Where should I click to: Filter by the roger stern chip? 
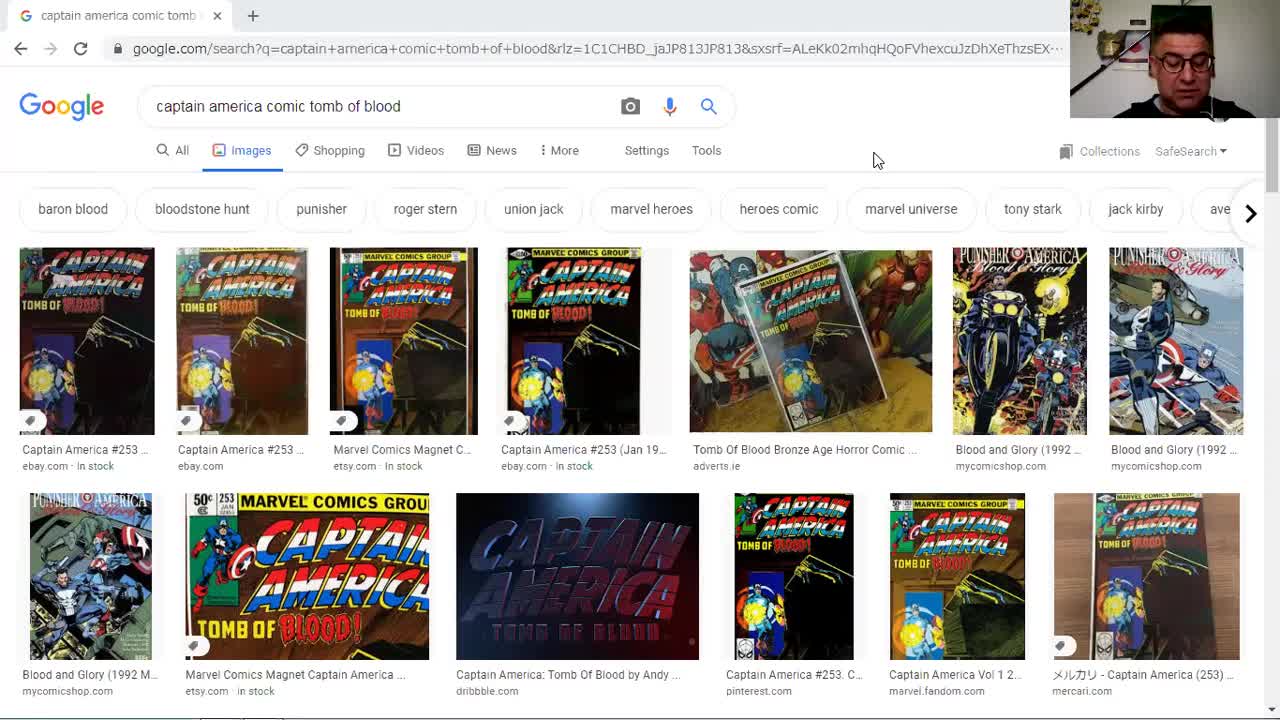tap(425, 209)
